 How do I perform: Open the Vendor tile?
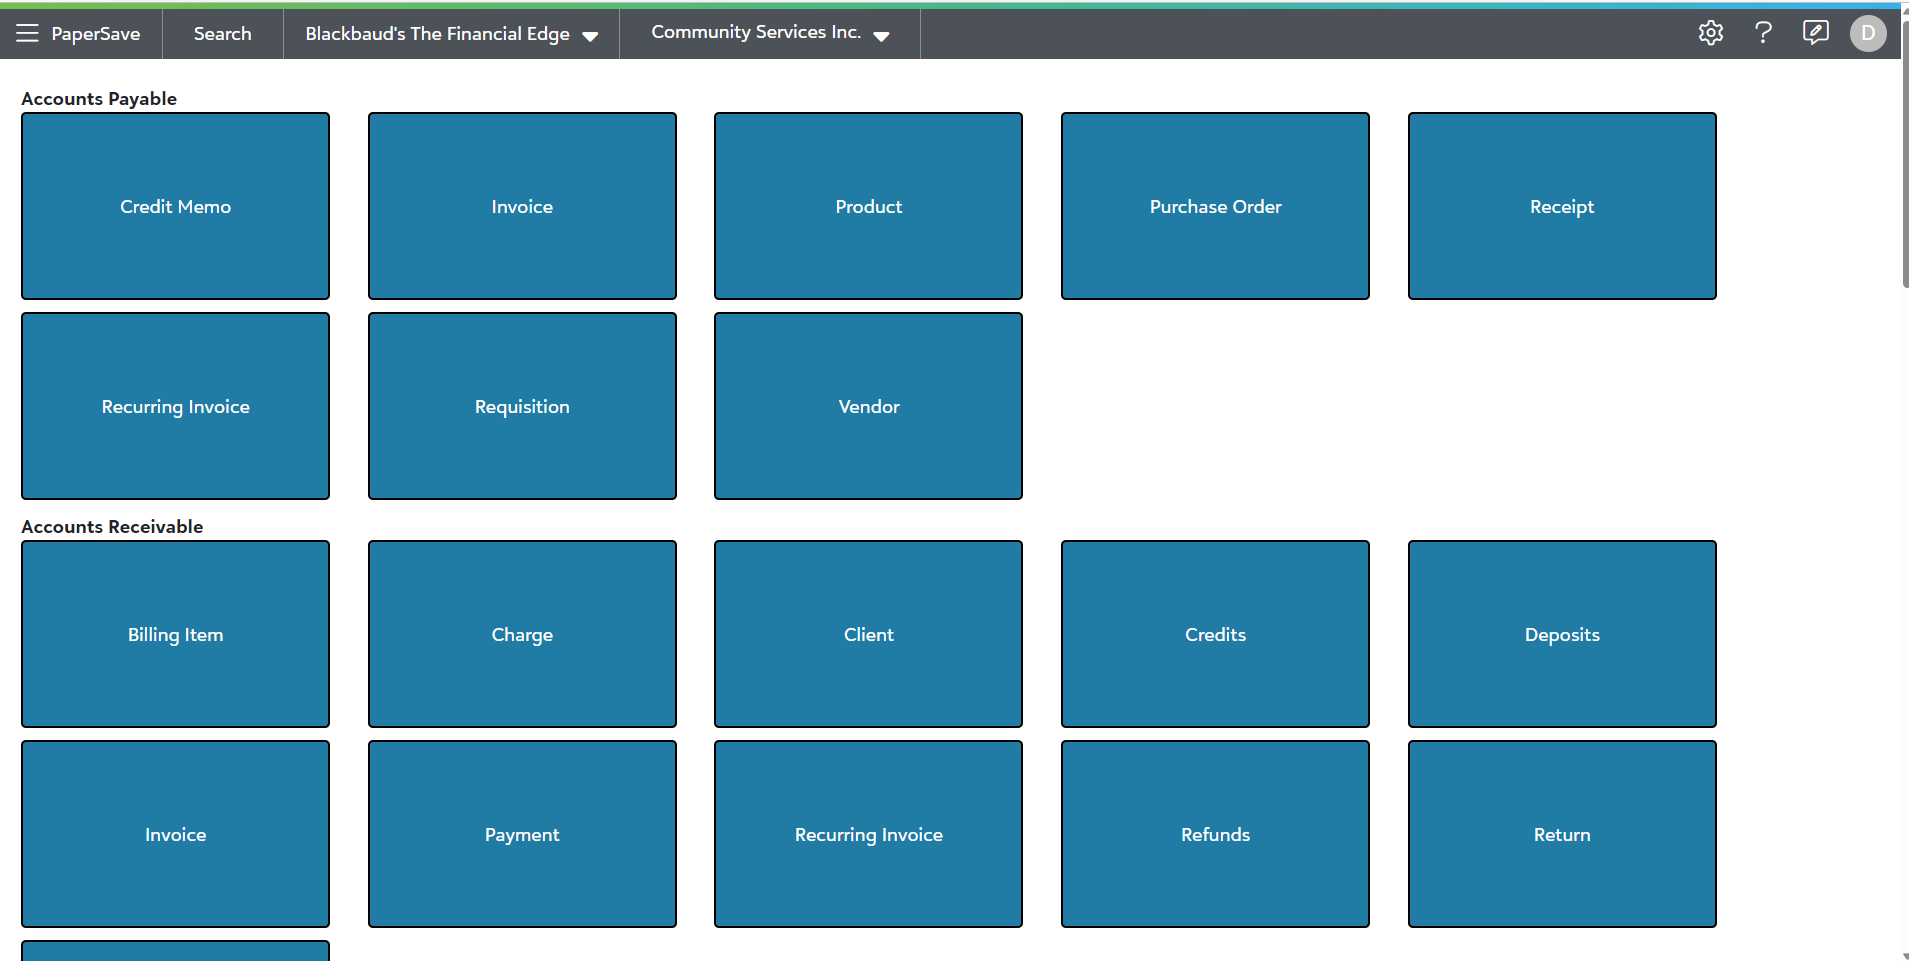point(868,406)
